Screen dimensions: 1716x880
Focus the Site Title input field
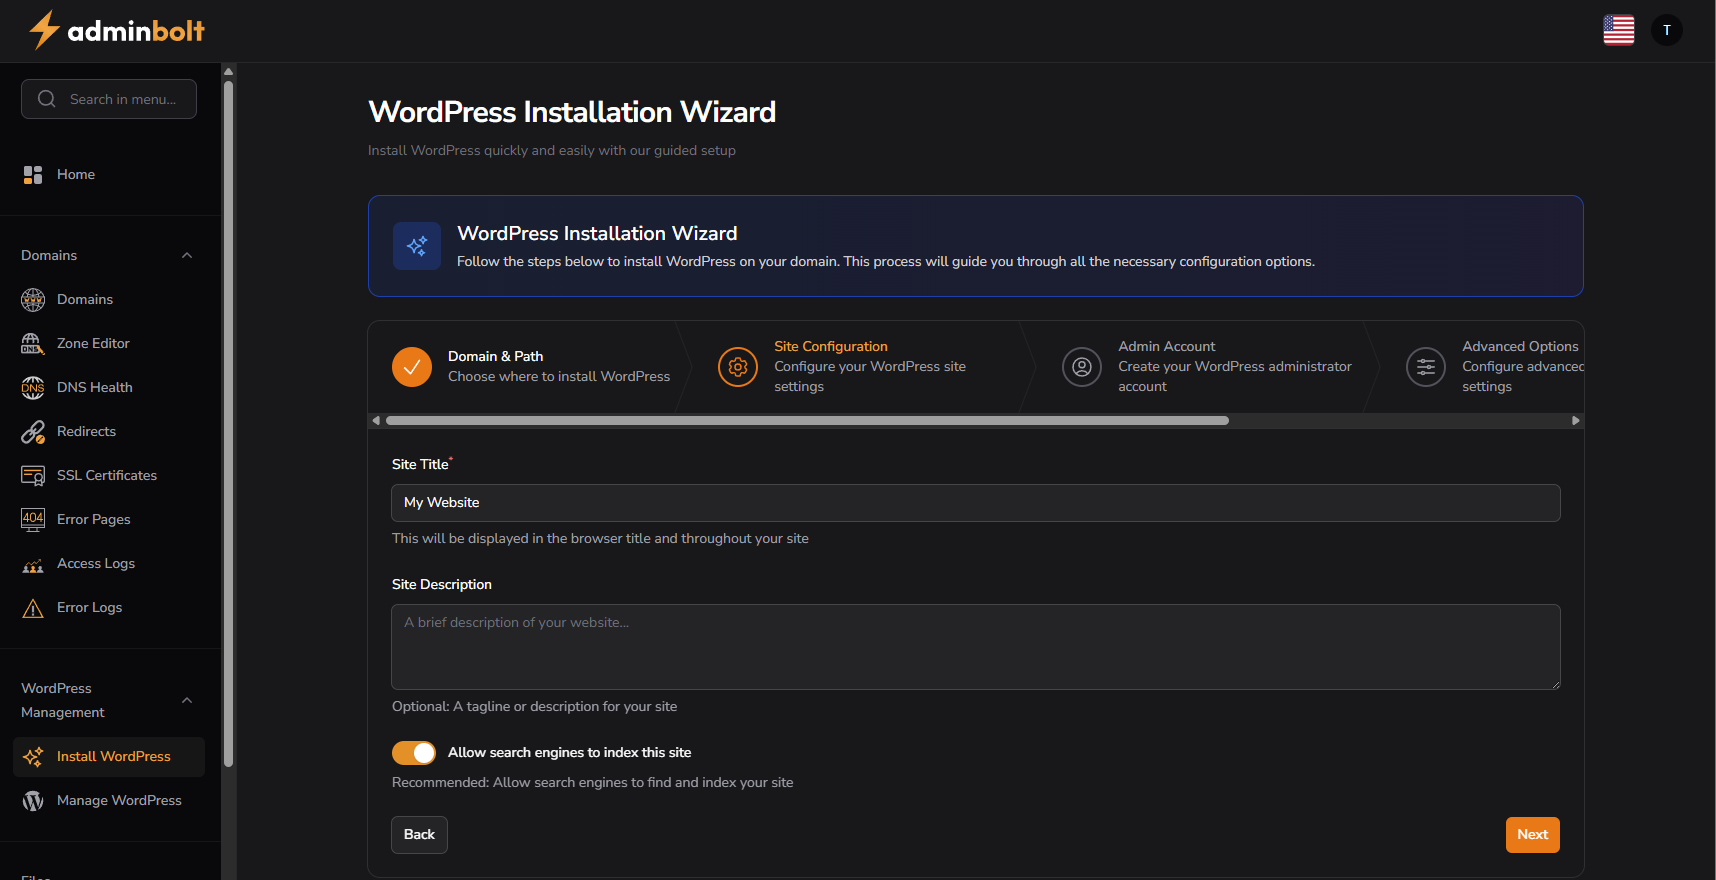coord(976,503)
